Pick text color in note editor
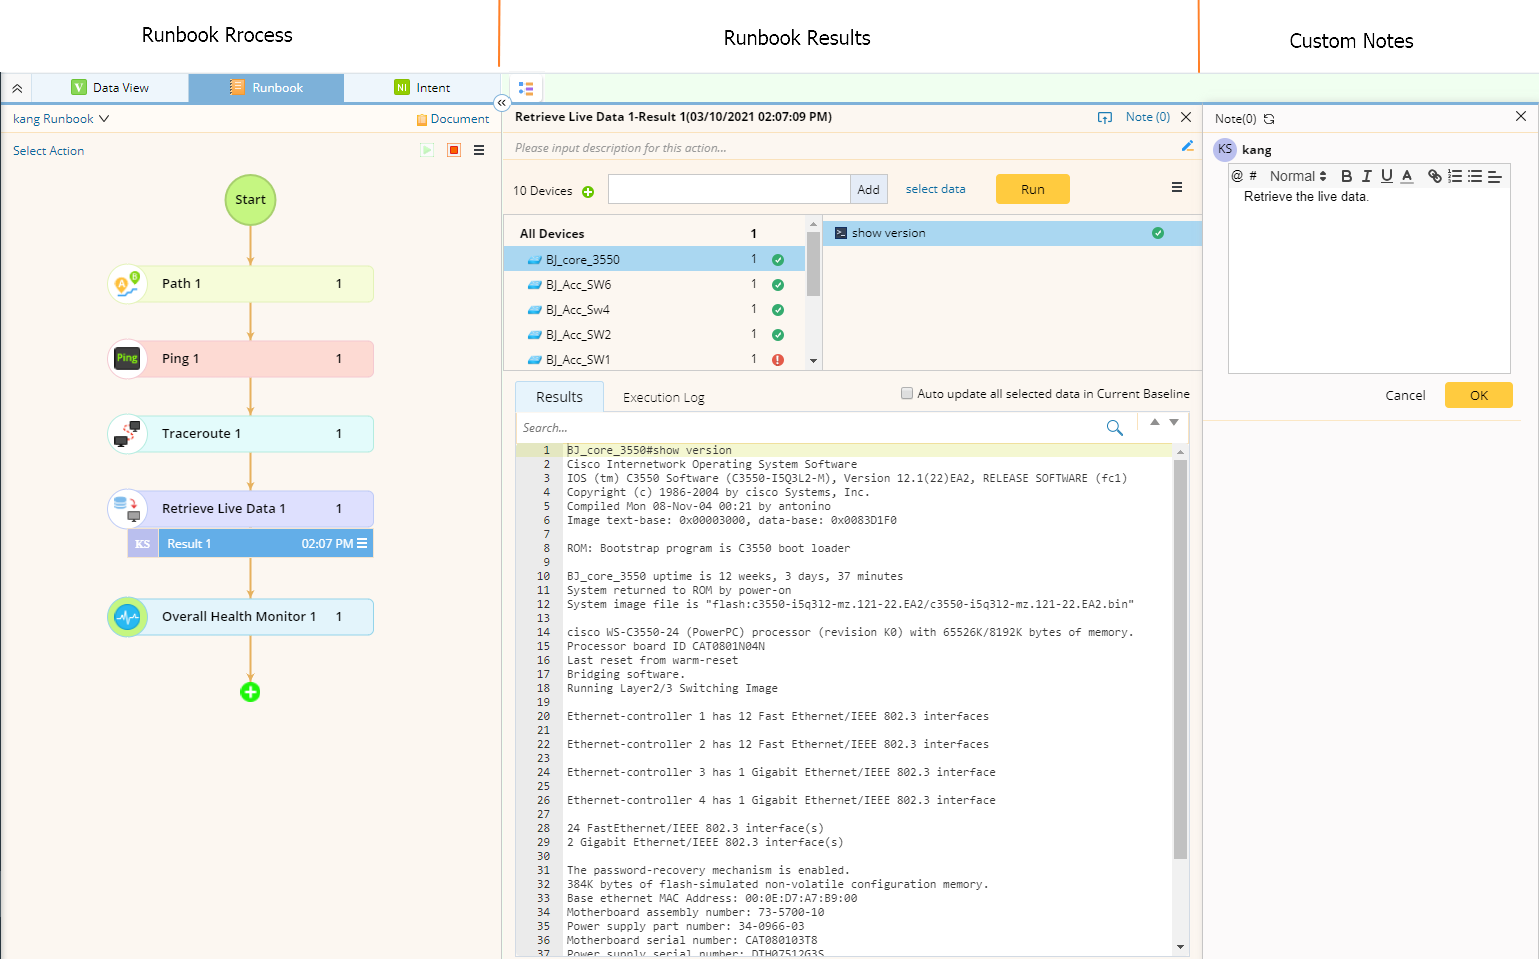Viewport: 1539px width, 959px height. coord(1407,176)
